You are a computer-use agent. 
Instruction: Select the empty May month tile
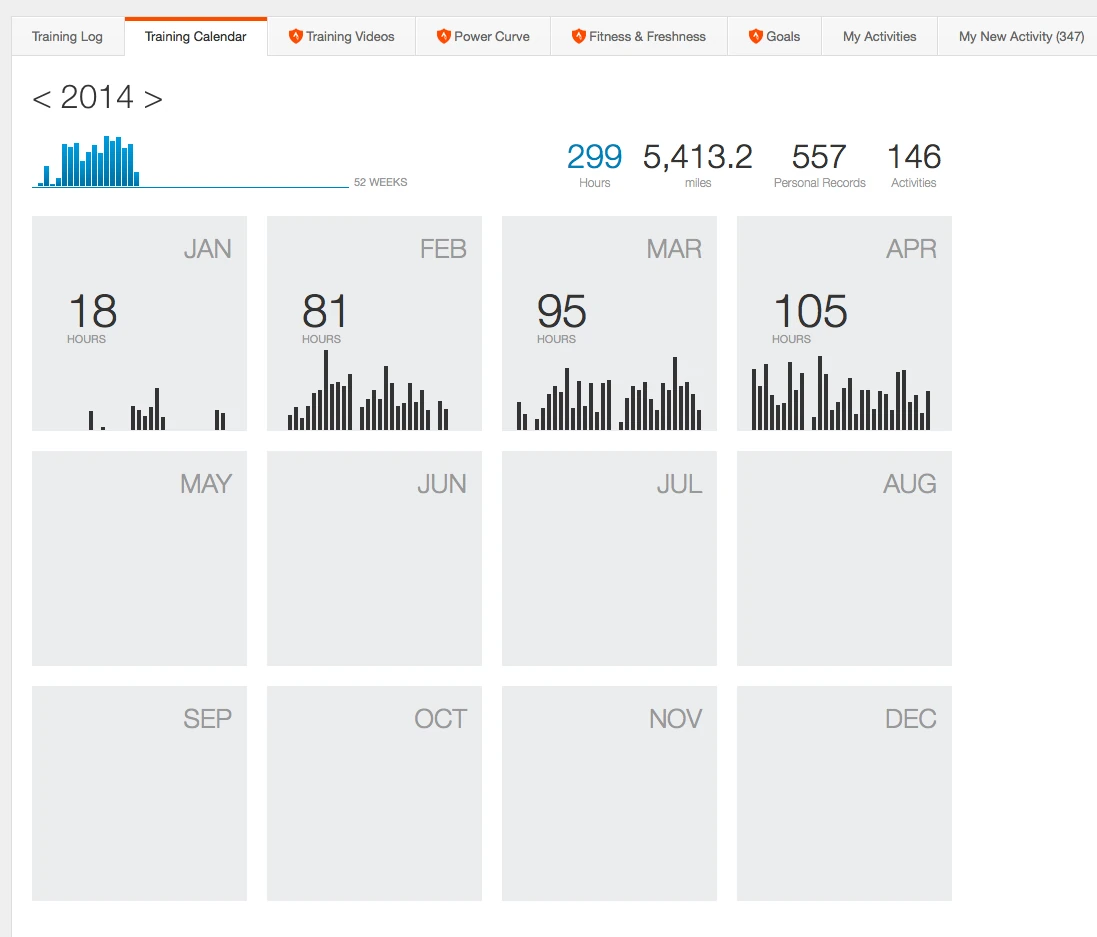click(x=139, y=558)
